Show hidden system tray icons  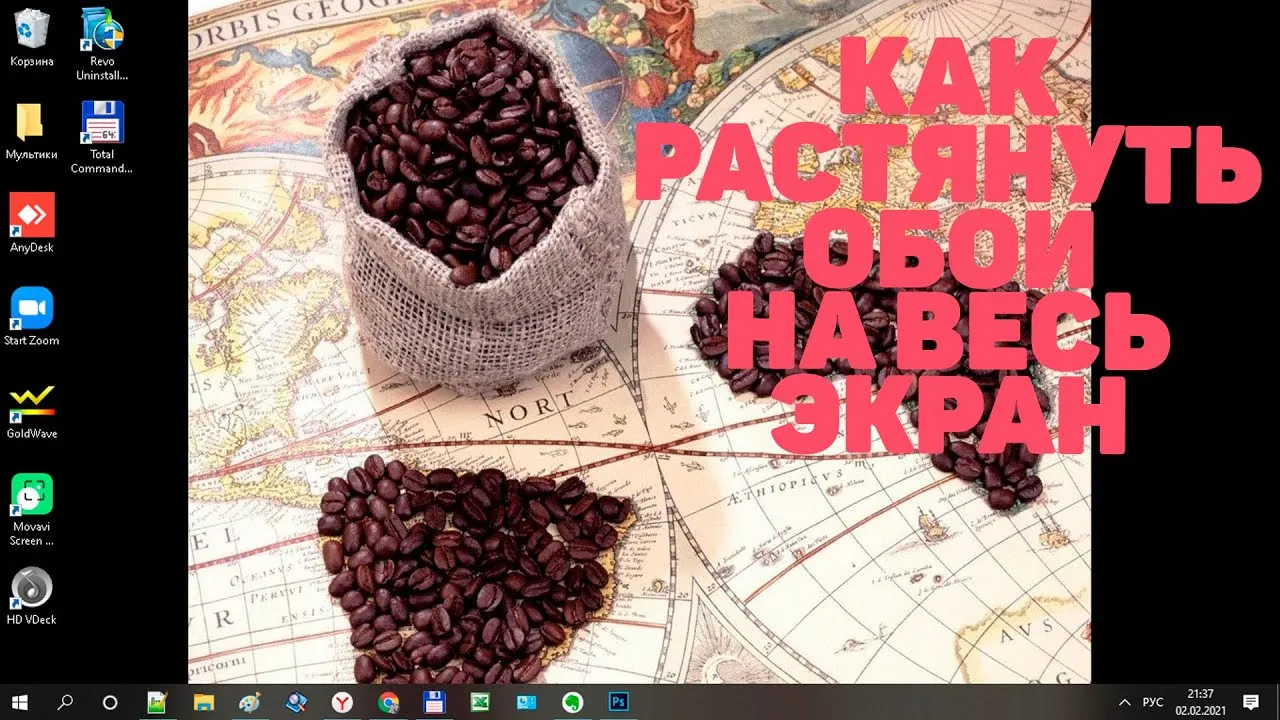tap(1124, 702)
